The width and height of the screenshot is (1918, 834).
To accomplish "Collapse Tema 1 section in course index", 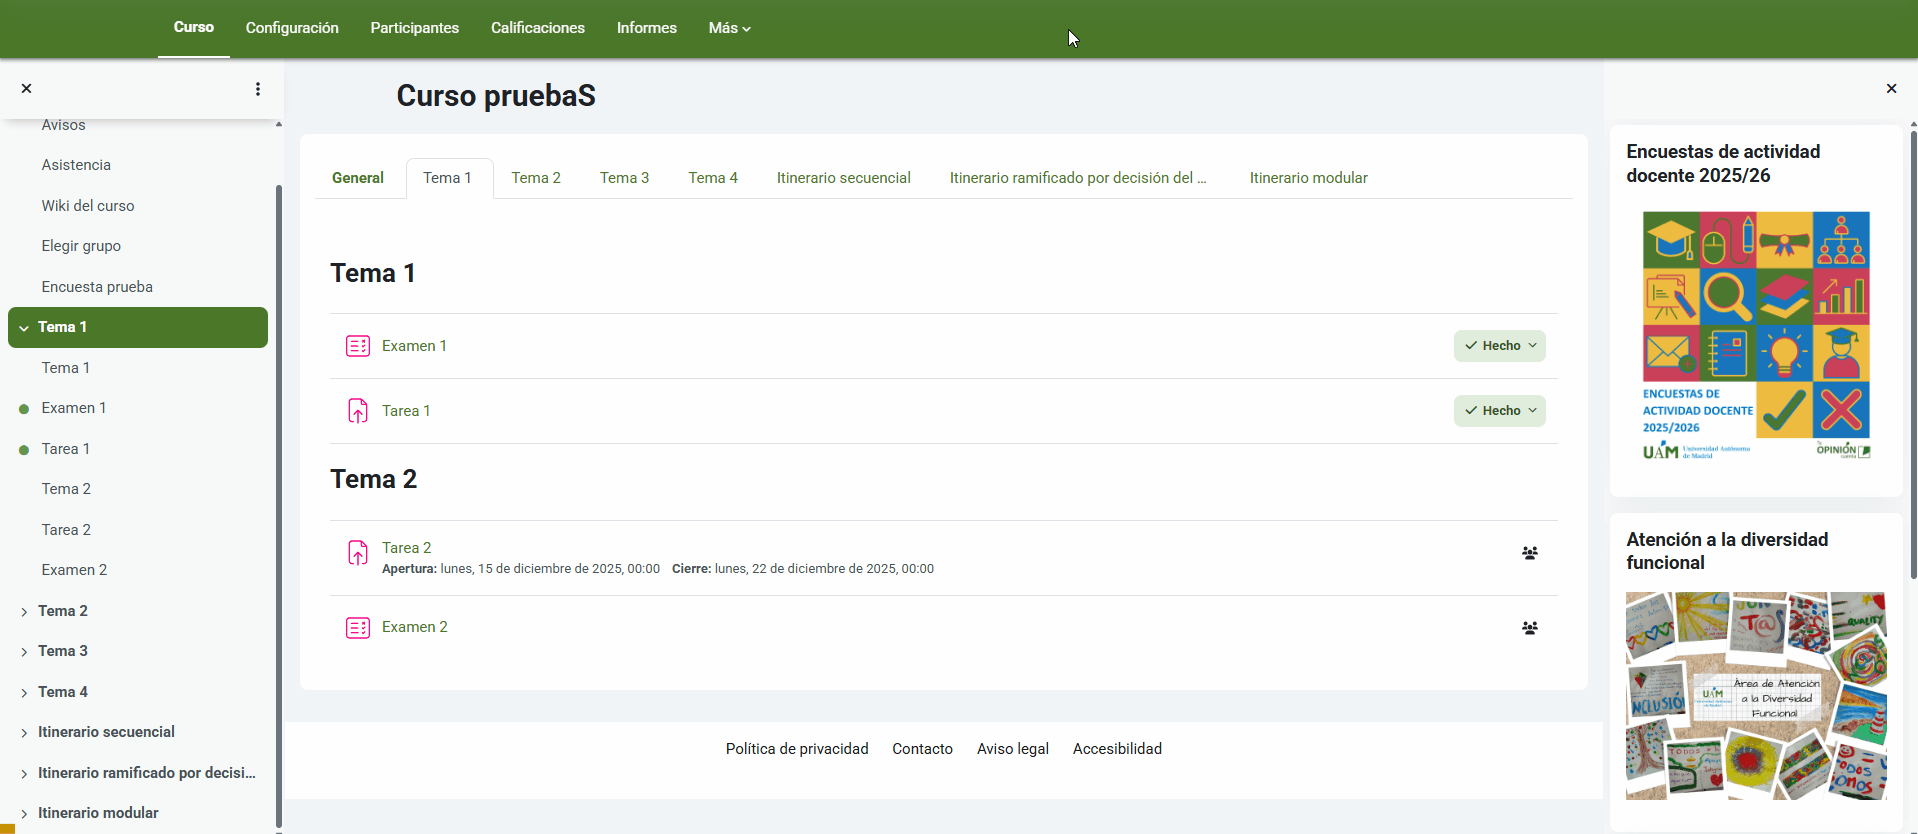I will (x=24, y=328).
